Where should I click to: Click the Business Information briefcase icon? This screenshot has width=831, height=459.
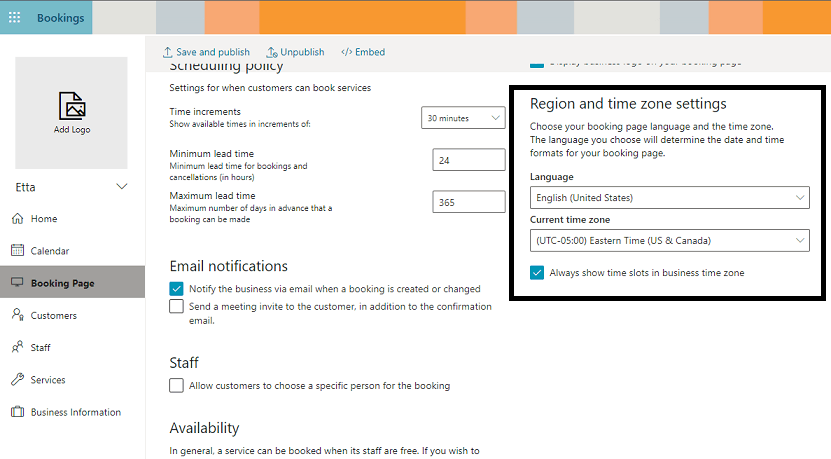17,411
